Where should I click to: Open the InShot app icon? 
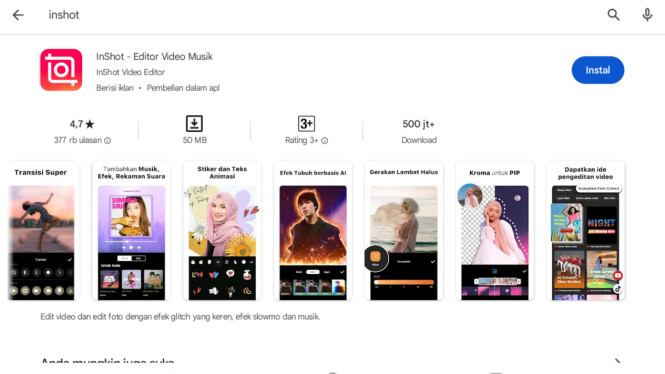[x=61, y=70]
